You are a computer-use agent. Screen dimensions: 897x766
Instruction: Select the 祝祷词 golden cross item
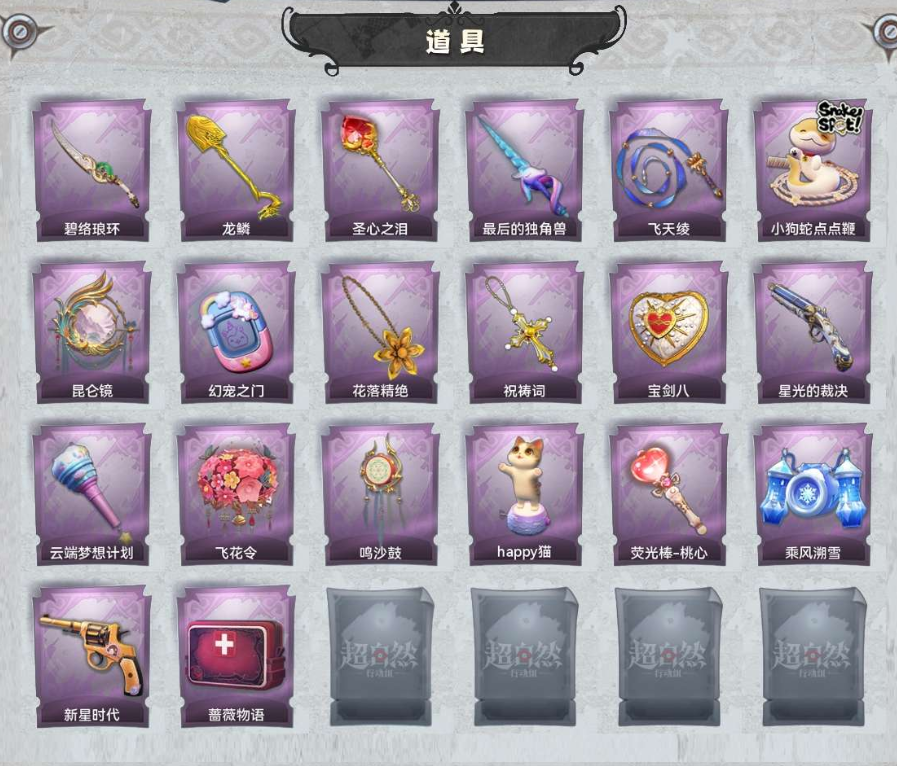(525, 332)
